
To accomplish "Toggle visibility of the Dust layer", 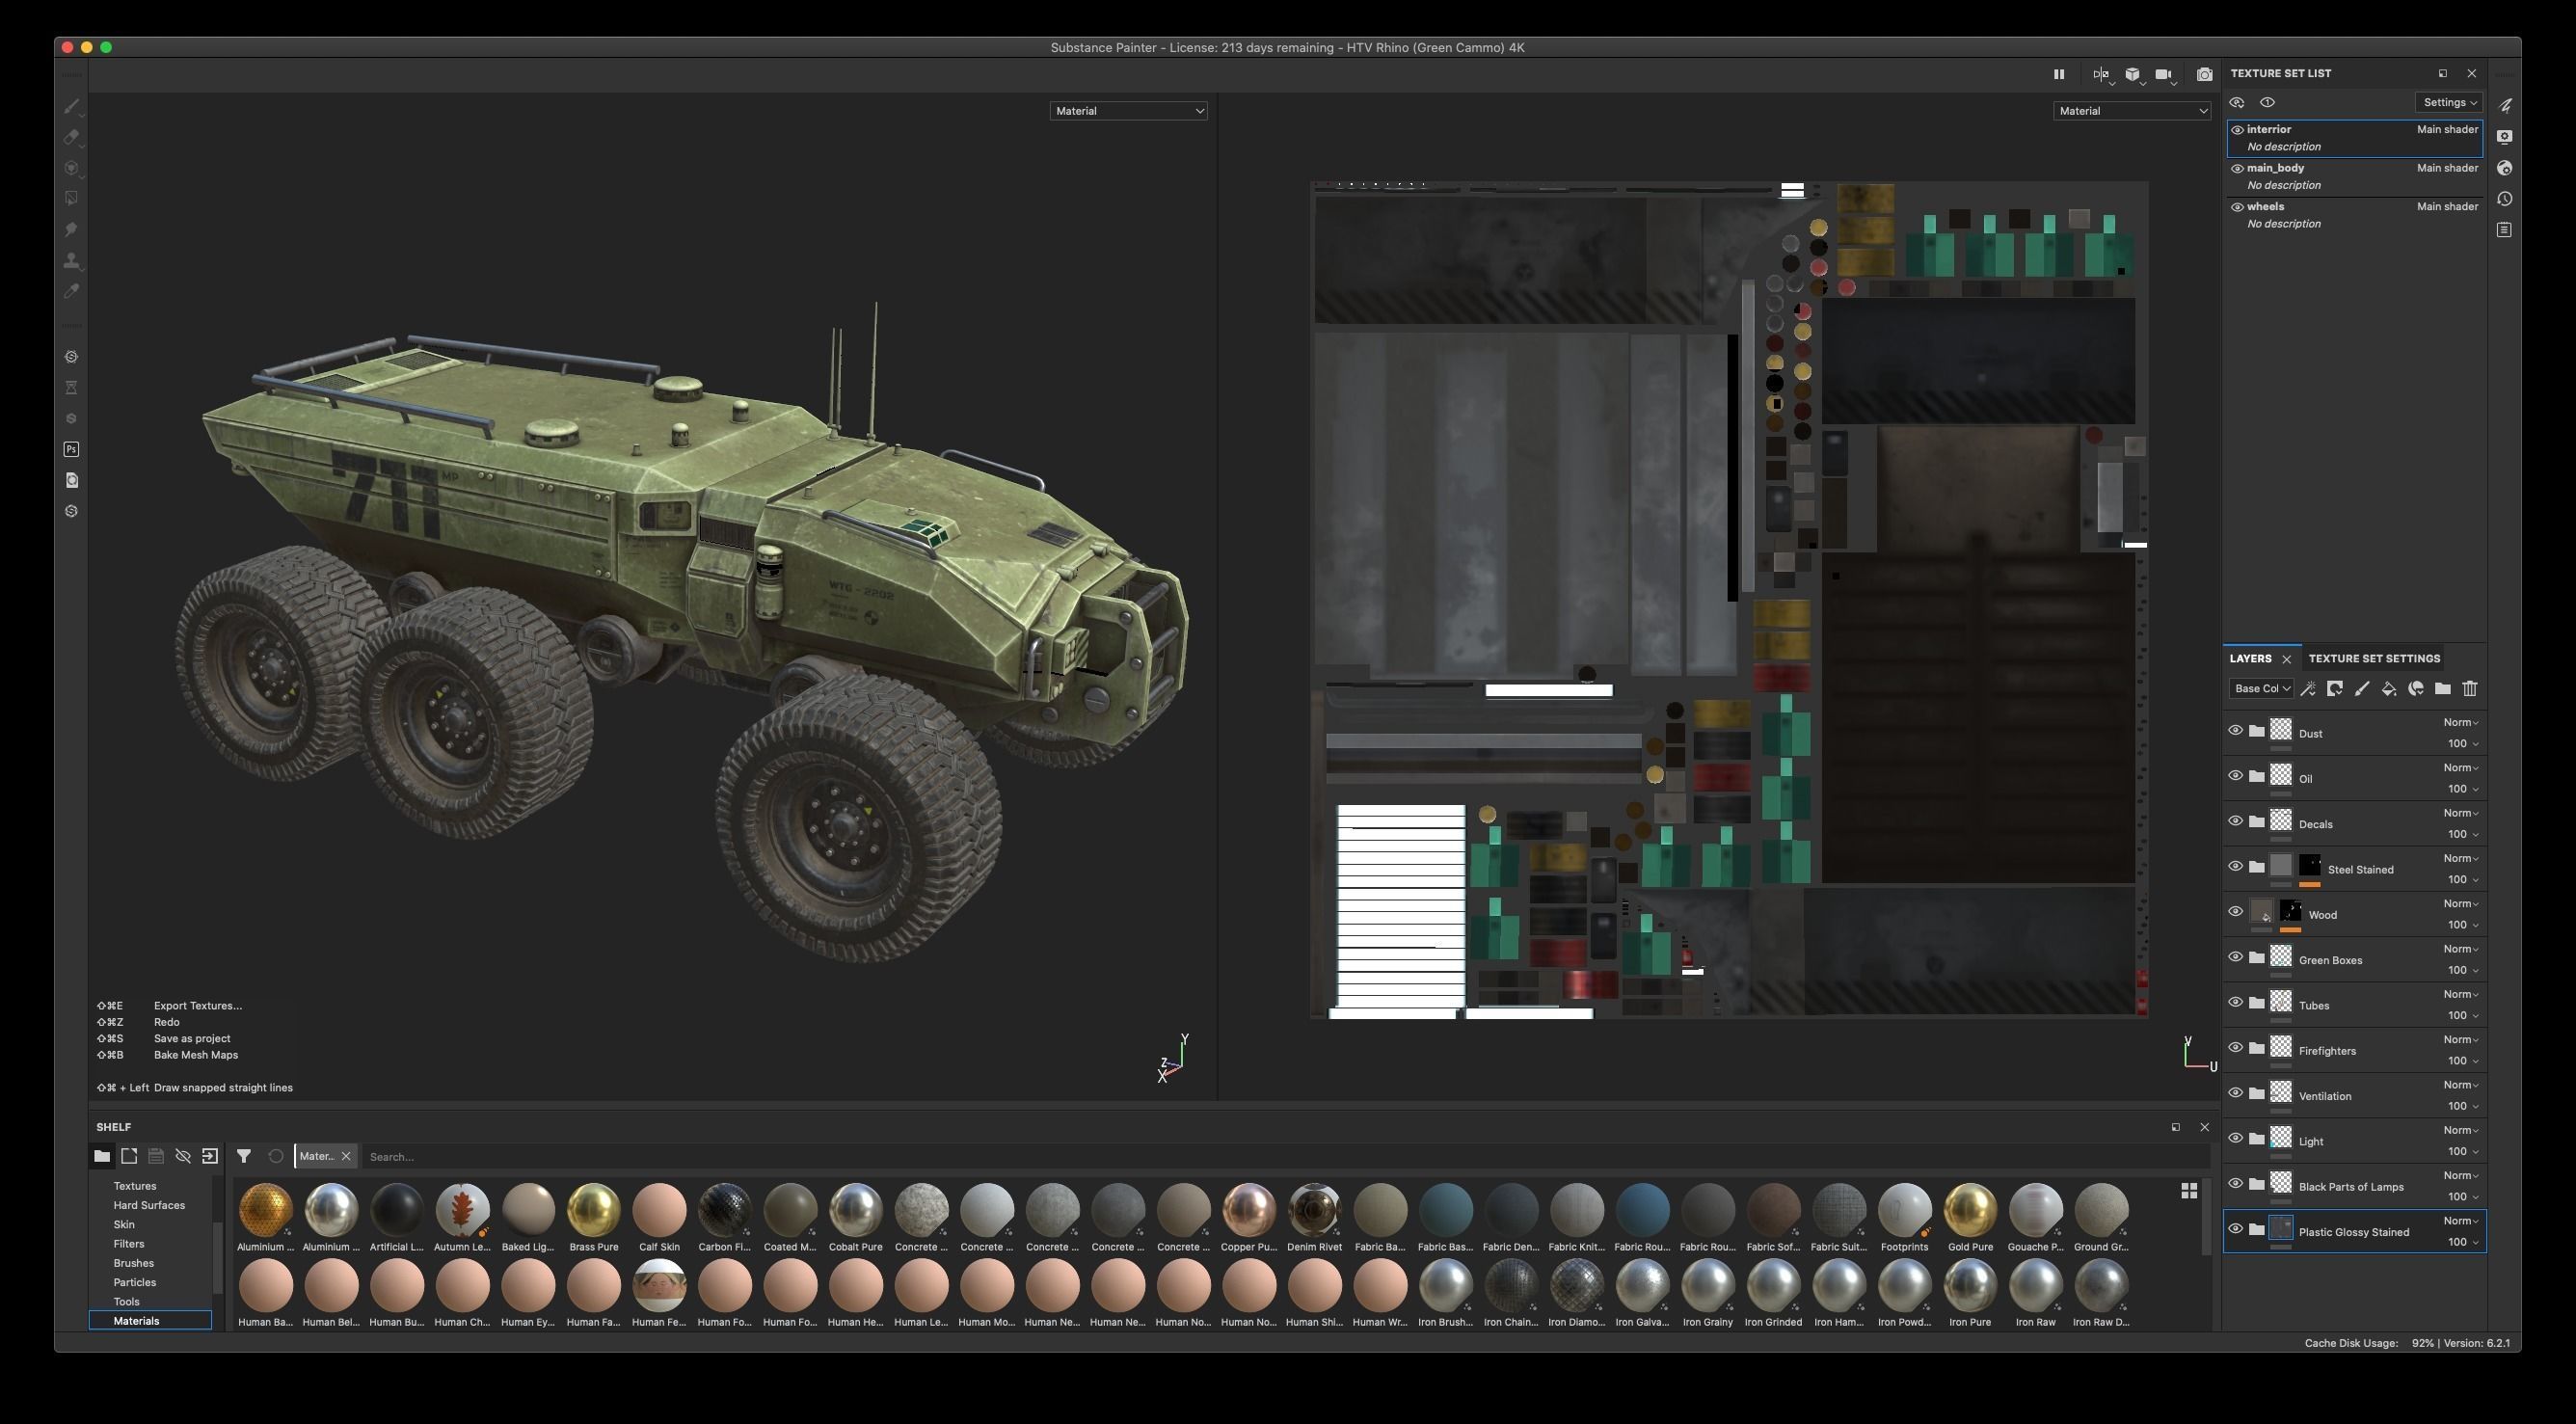I will [x=2235, y=731].
